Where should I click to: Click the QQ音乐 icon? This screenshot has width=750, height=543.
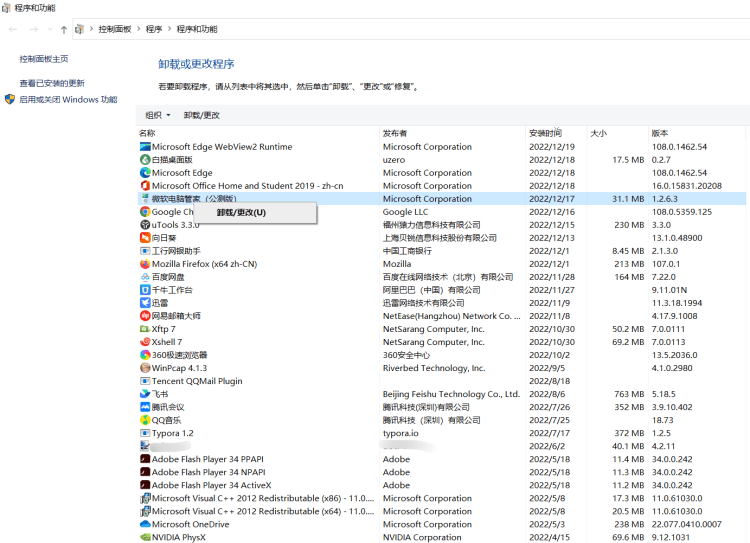click(145, 420)
